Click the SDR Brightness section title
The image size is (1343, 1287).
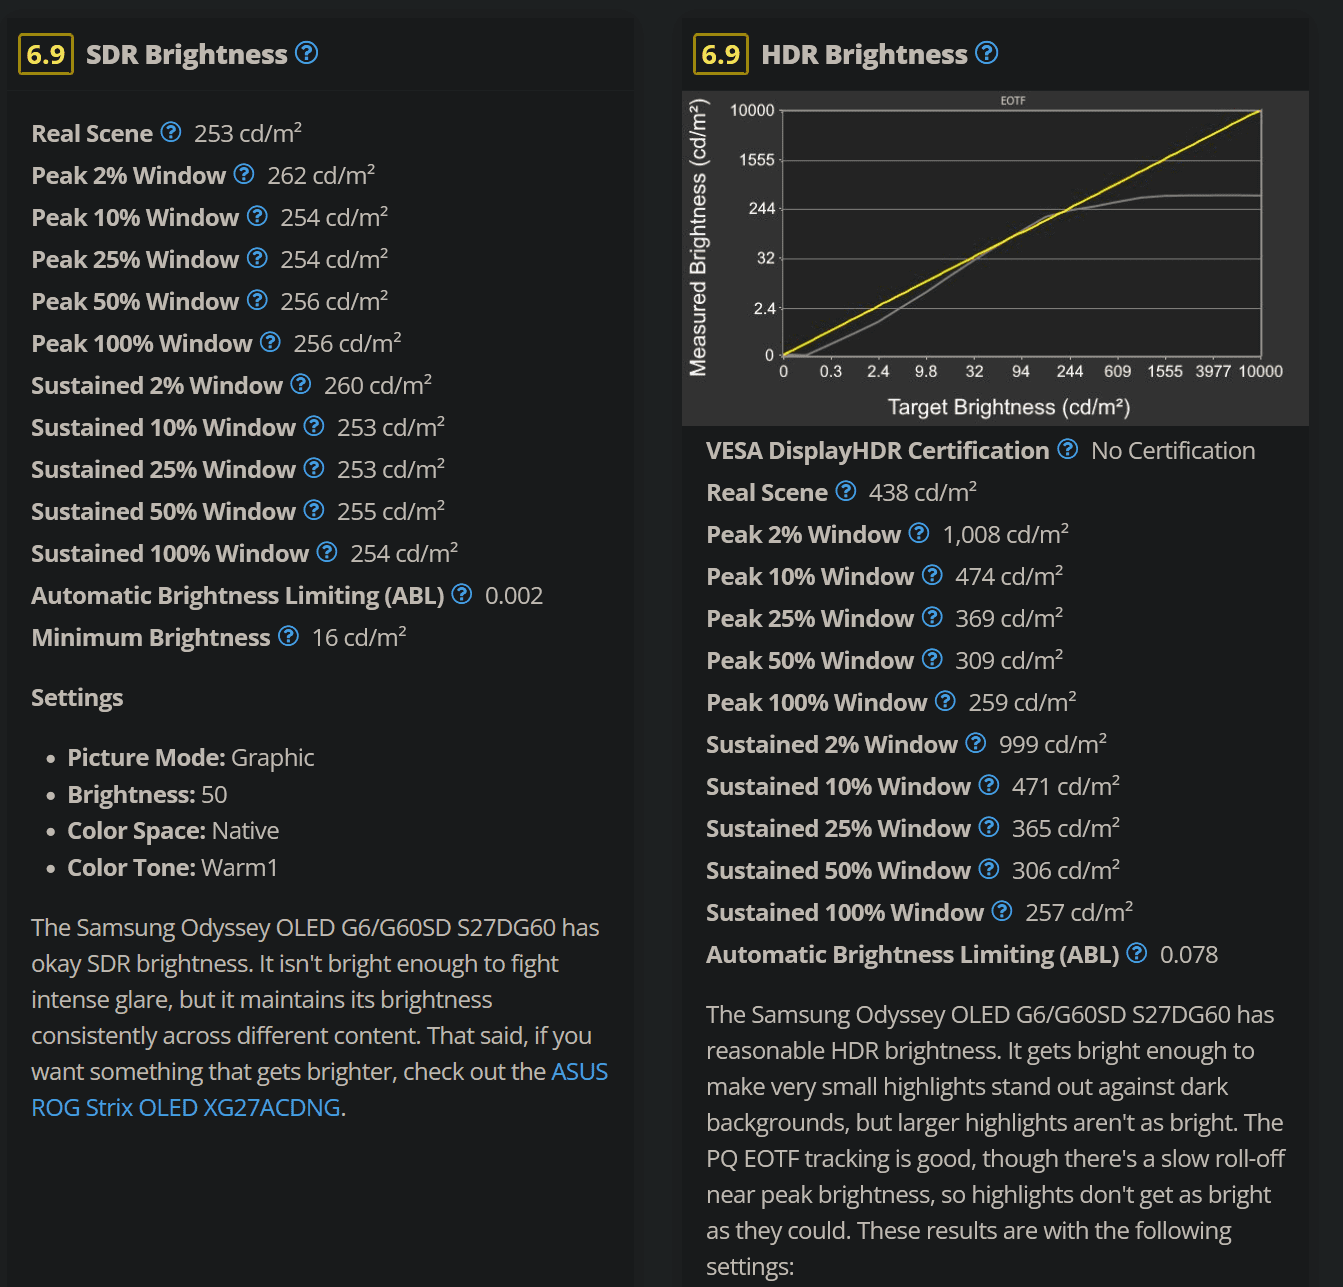[187, 54]
